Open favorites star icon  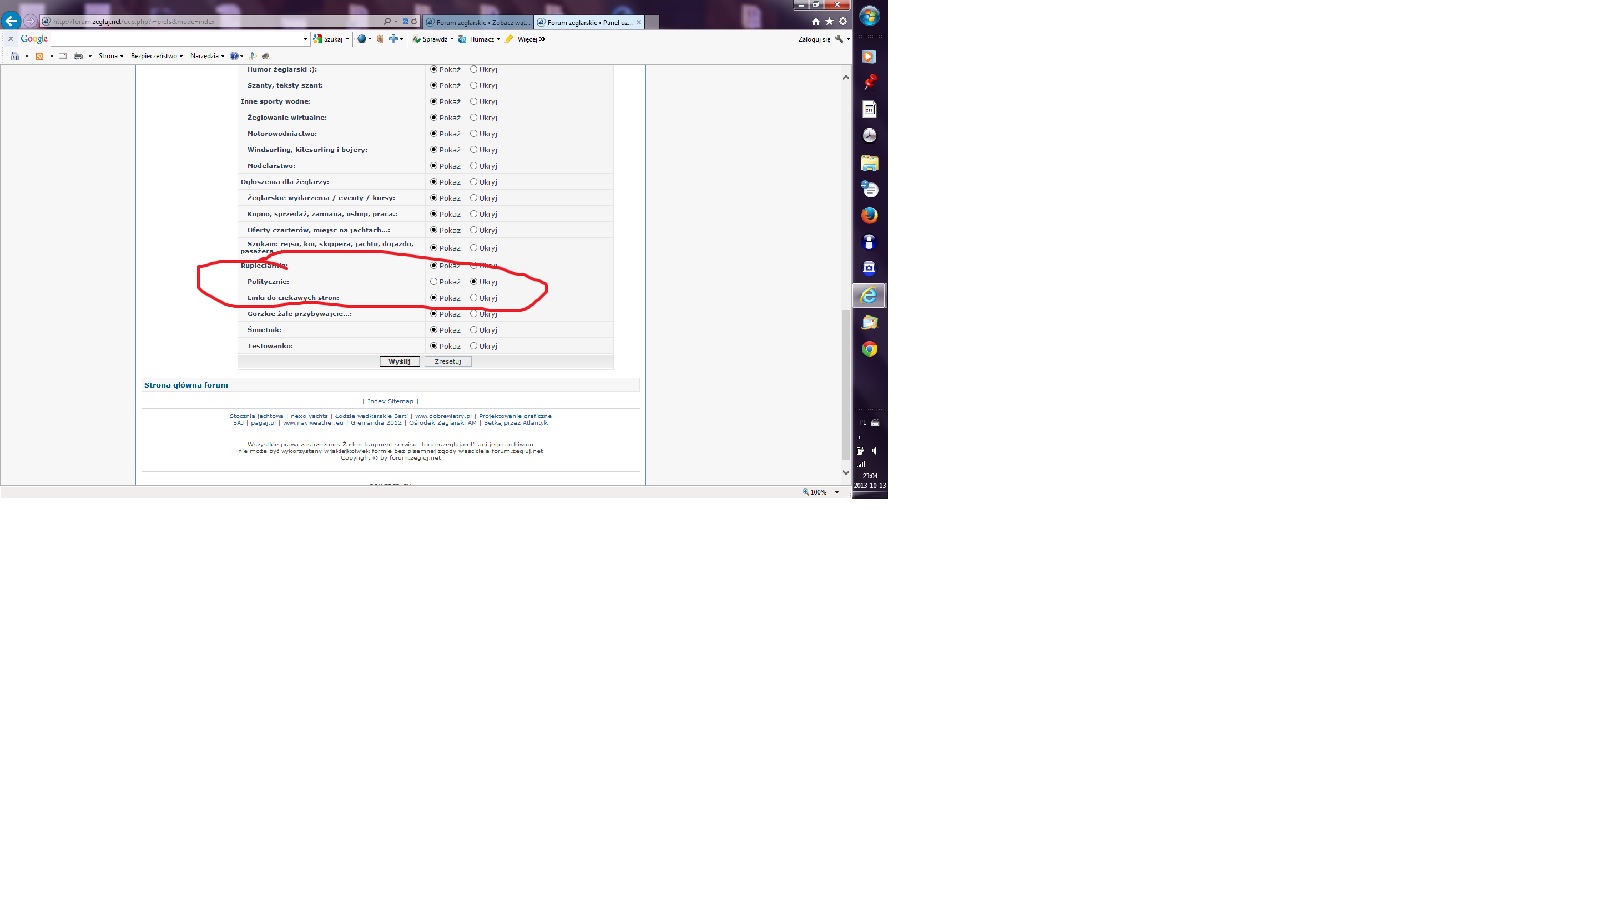829,21
